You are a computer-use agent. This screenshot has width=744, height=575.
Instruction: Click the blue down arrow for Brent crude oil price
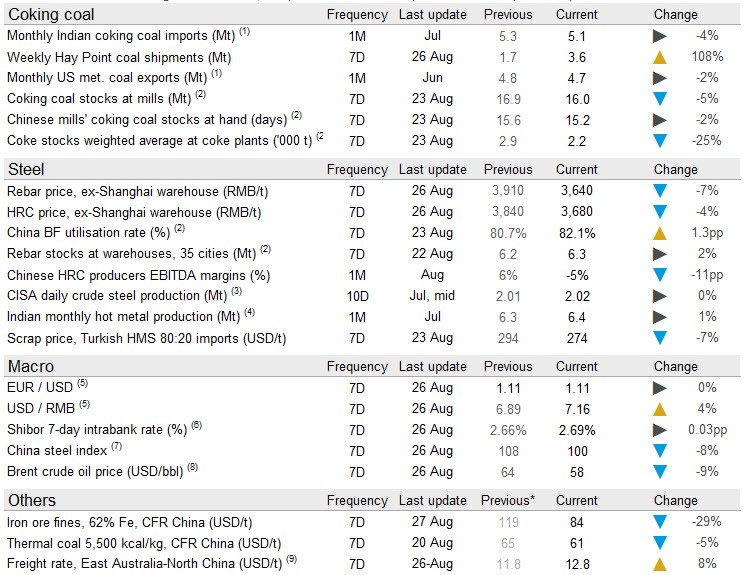(659, 472)
